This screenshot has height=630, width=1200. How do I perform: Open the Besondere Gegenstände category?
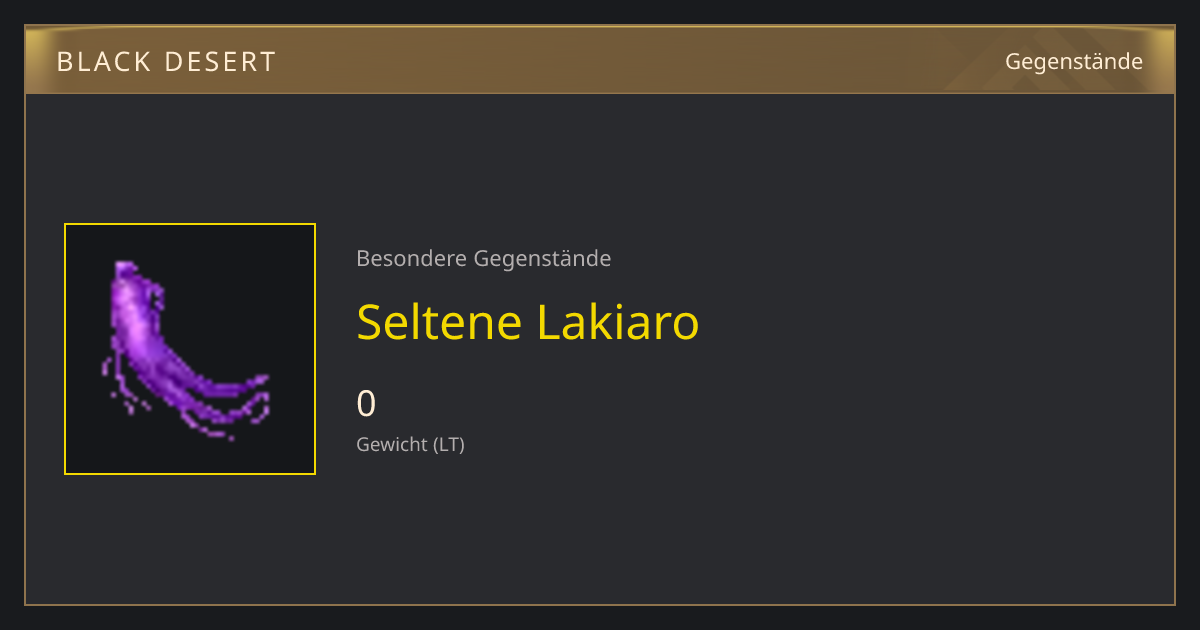[484, 258]
